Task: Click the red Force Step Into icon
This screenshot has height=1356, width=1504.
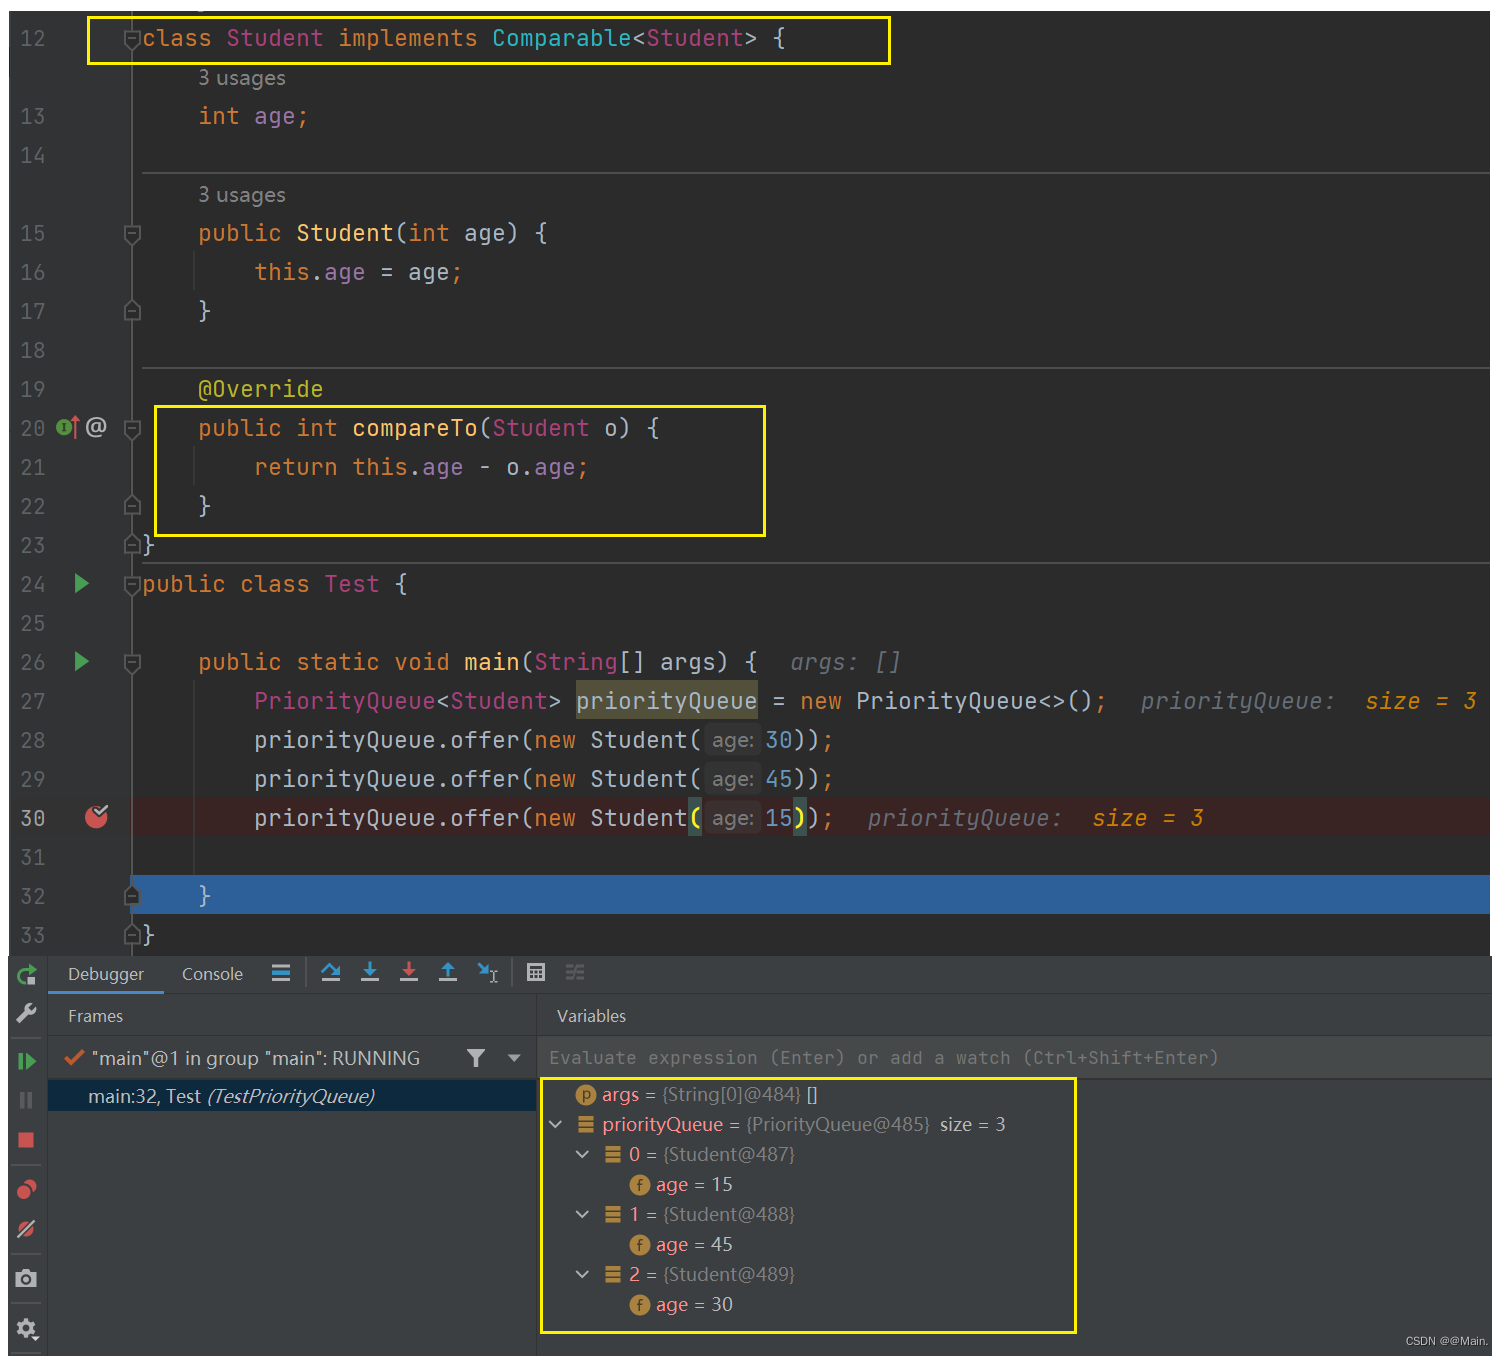Action: click(409, 972)
